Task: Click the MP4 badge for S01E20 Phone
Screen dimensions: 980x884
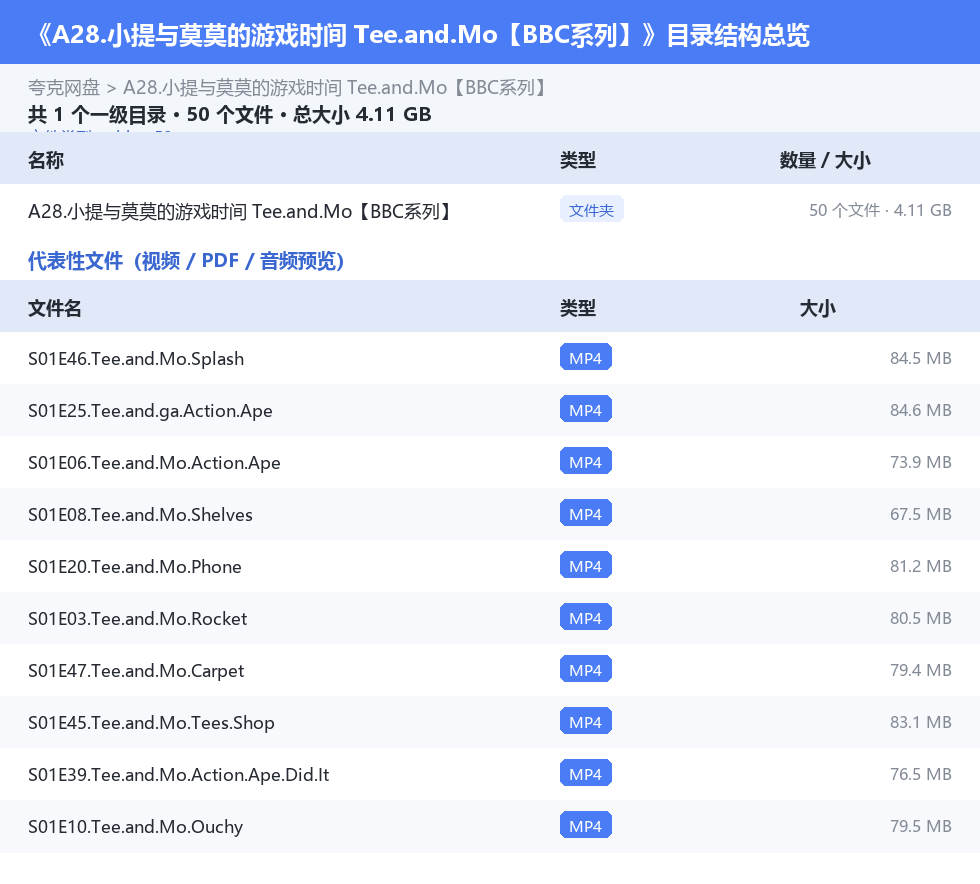Action: click(x=586, y=565)
